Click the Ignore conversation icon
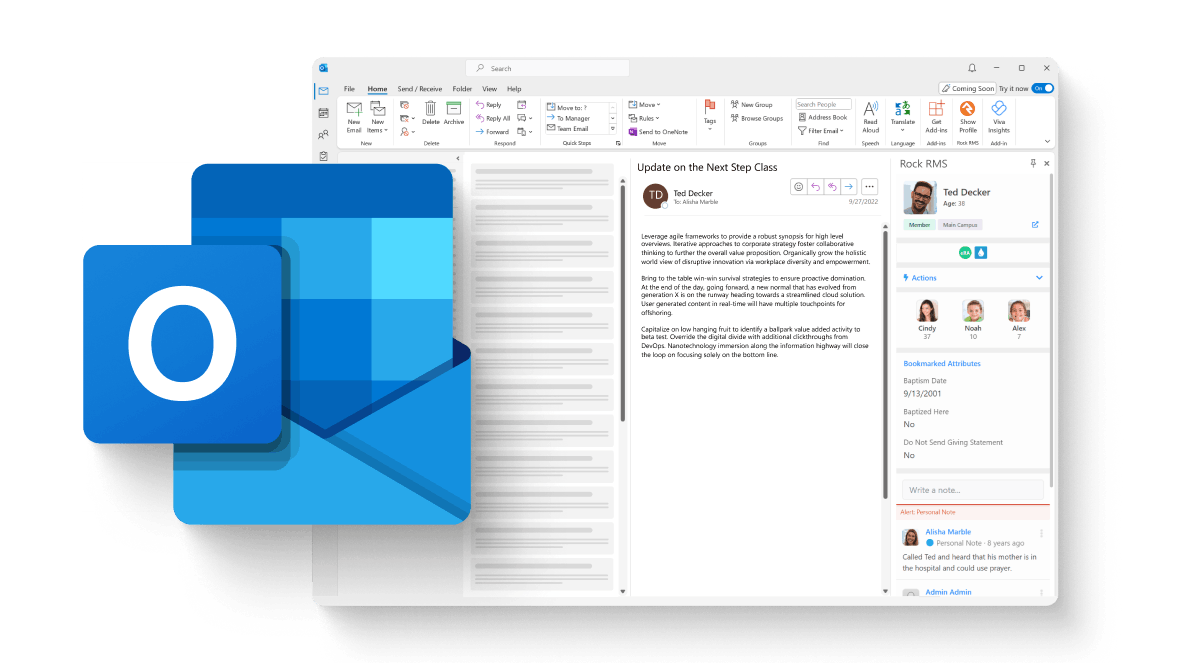Screen dimensions: 1178x663 click(405, 105)
